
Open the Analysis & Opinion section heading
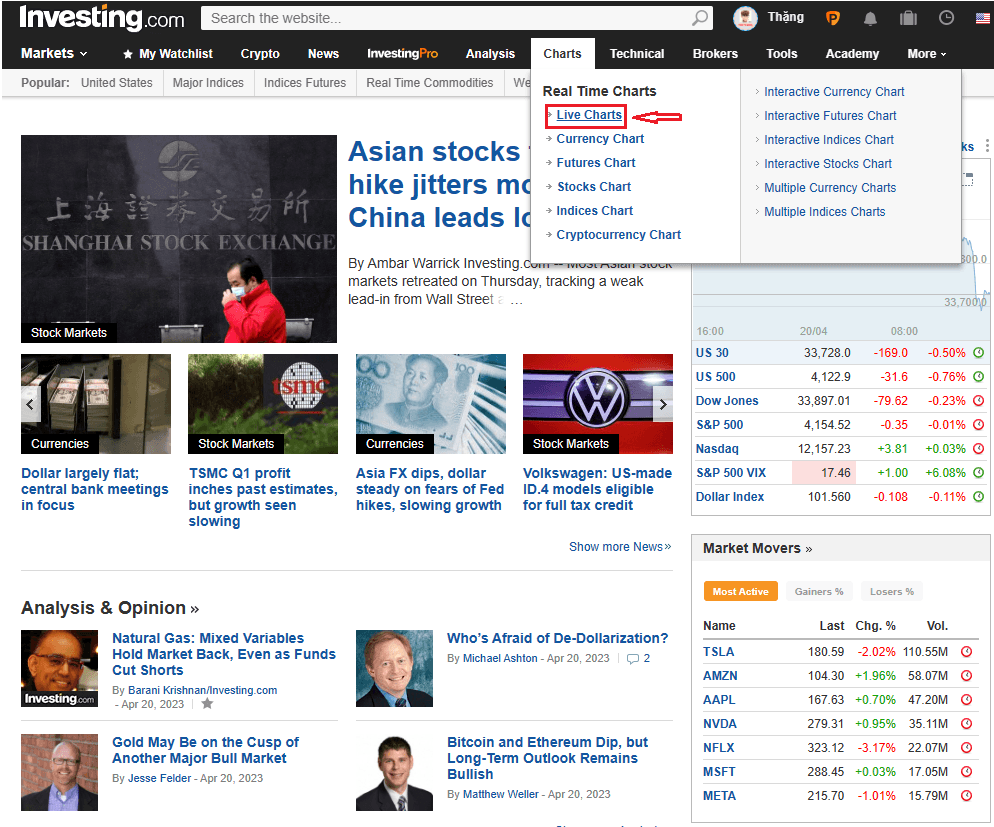click(x=110, y=608)
